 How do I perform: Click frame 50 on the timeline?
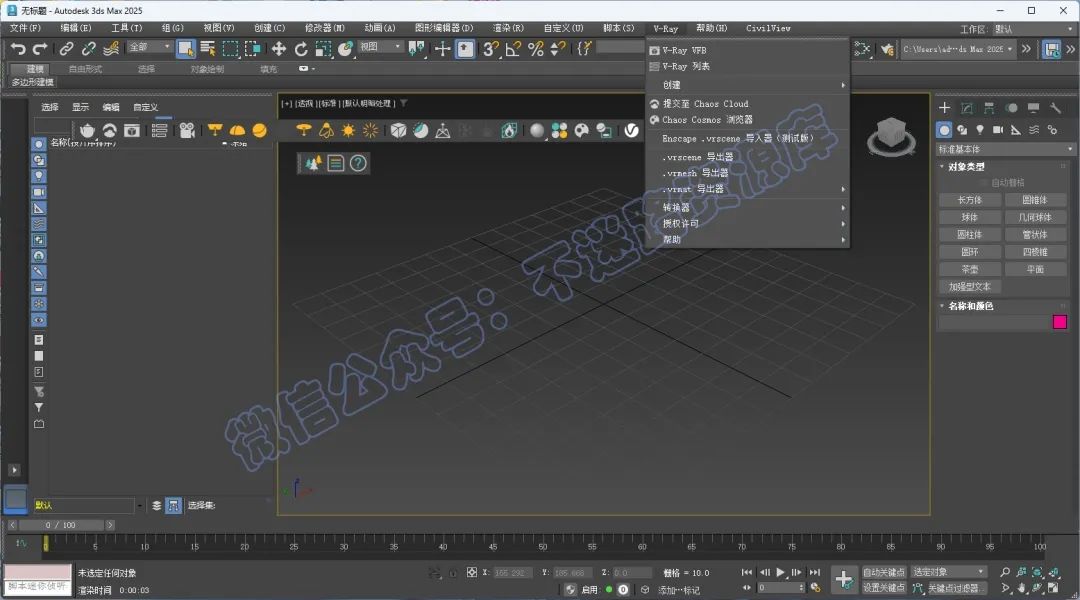[543, 545]
